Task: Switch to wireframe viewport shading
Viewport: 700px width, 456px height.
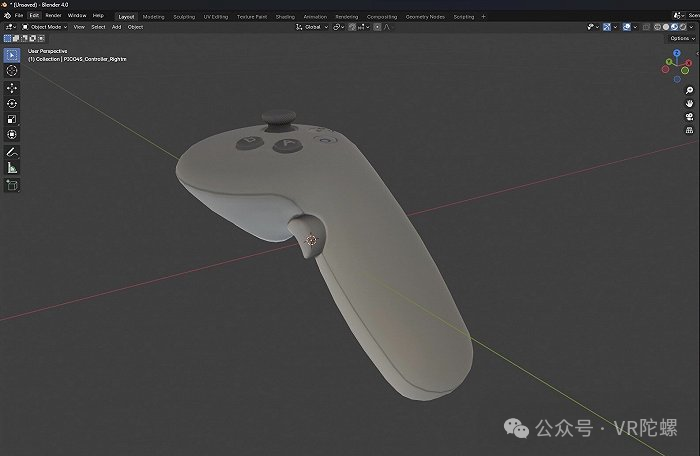Action: coord(658,27)
